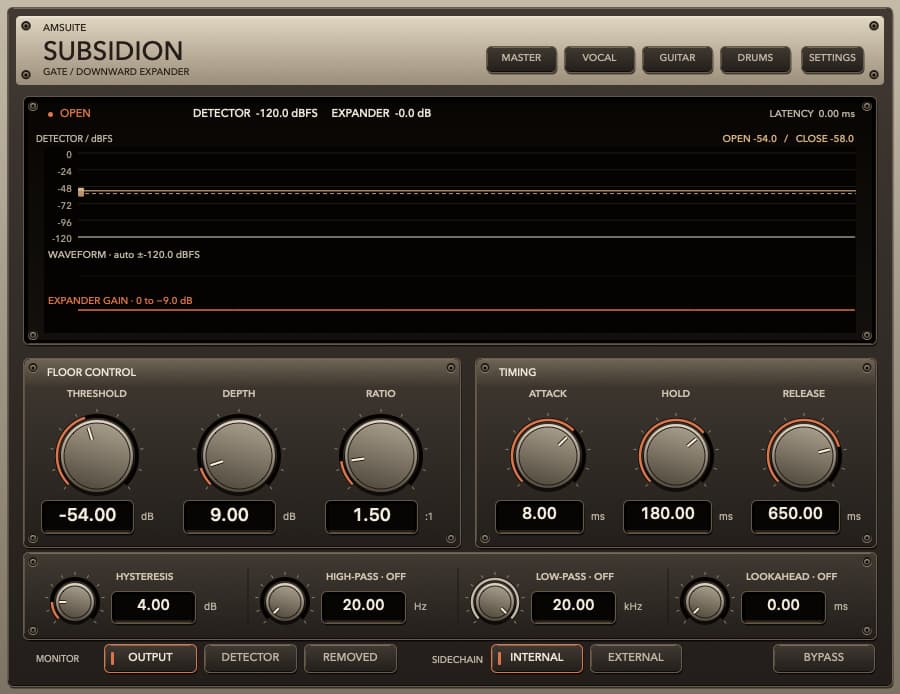Click the LOOKAHEAD · OFF label
The height and width of the screenshot is (694, 900).
(x=792, y=576)
